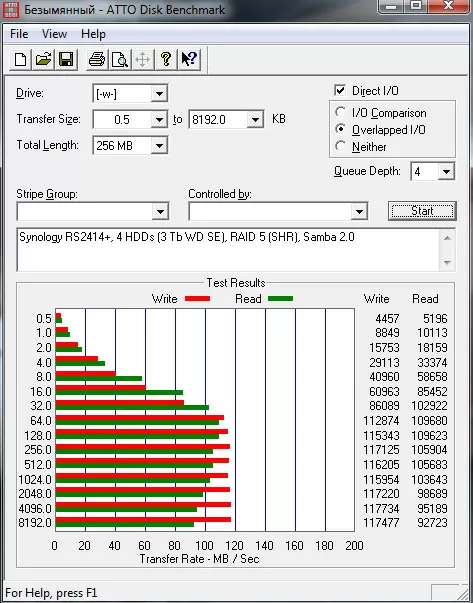Start the disk benchmark

422,211
